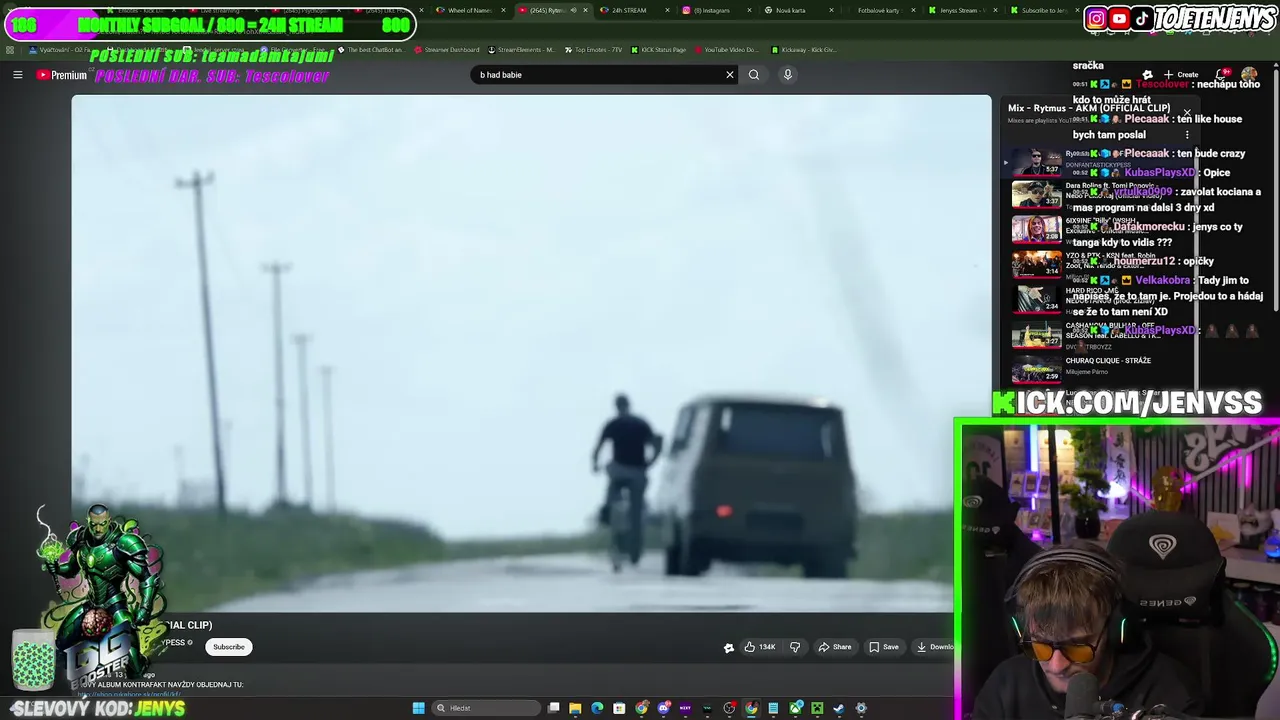1280x720 pixels.
Task: Open the Share dialog for the video
Action: click(835, 647)
